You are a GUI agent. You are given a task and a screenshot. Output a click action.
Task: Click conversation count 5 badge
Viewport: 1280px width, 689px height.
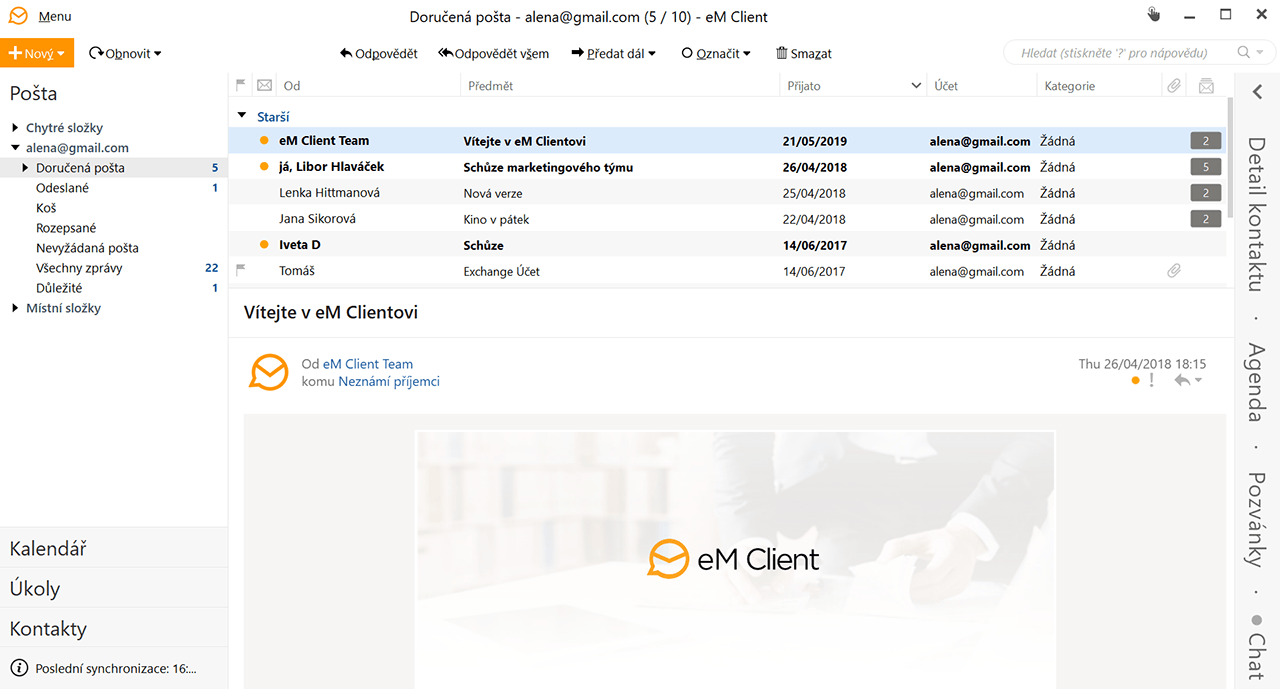click(1205, 167)
